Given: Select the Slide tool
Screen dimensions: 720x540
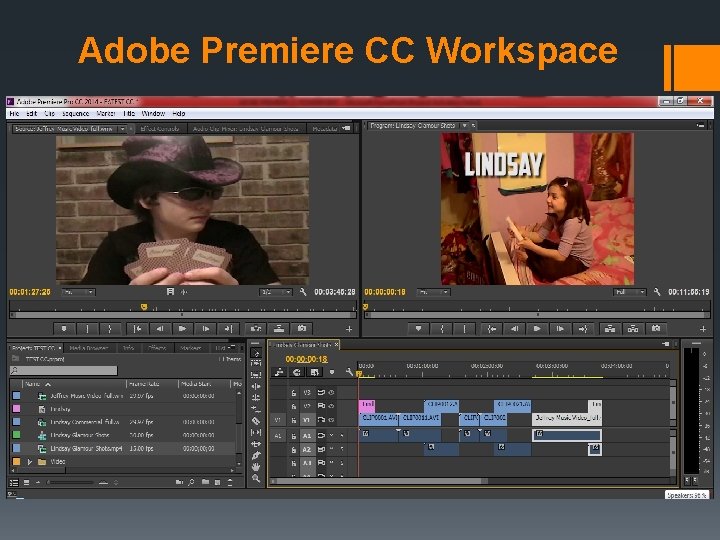Looking at the screenshot, I should [x=256, y=444].
